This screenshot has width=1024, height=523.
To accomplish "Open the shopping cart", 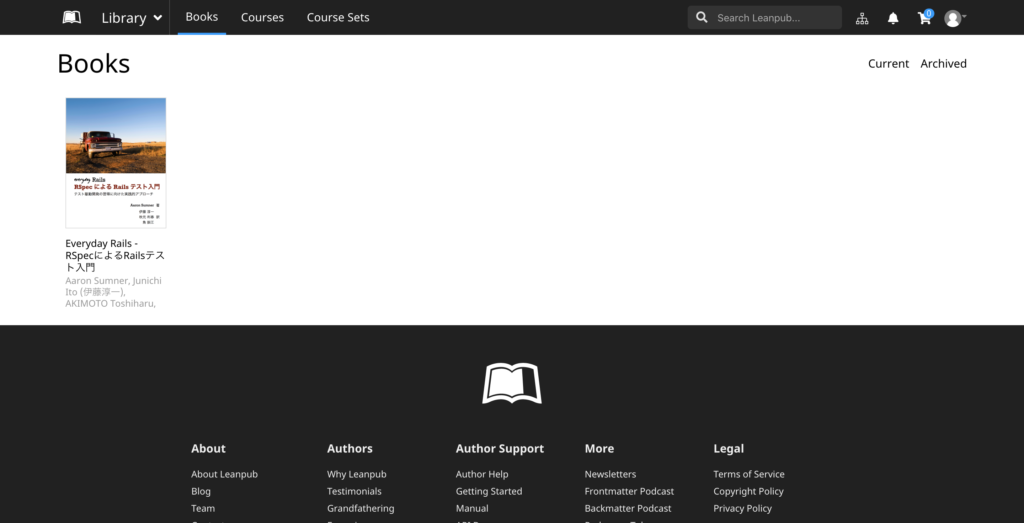I will [x=924, y=18].
